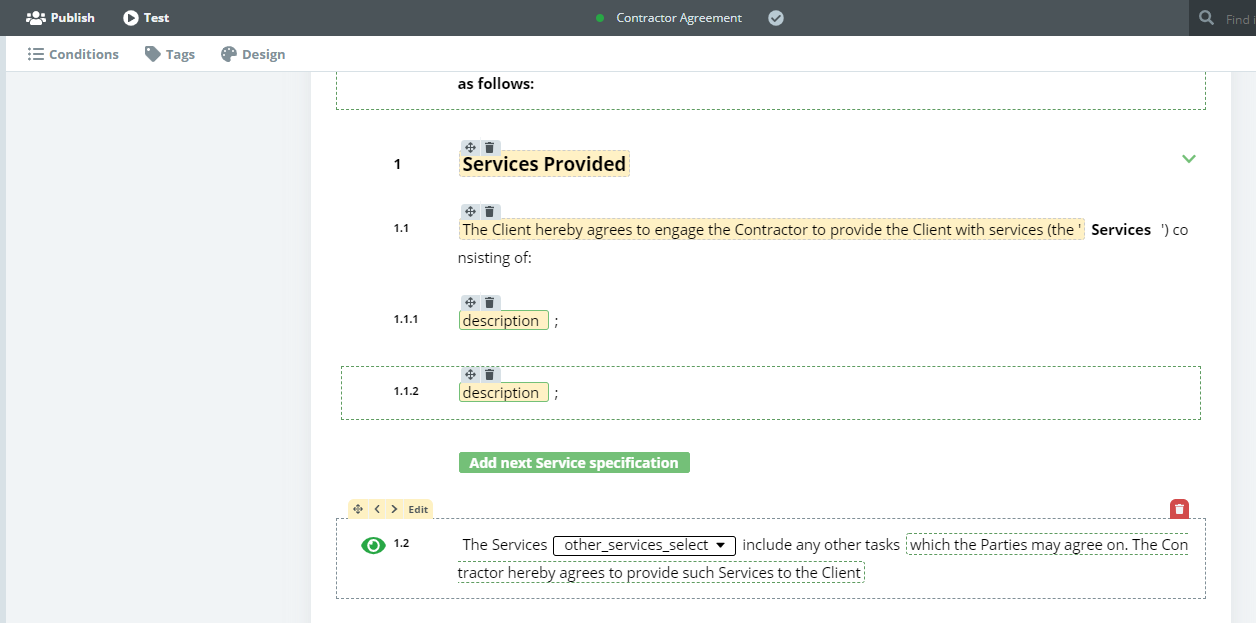Click the move handle above Services Provided heading

pos(470,148)
